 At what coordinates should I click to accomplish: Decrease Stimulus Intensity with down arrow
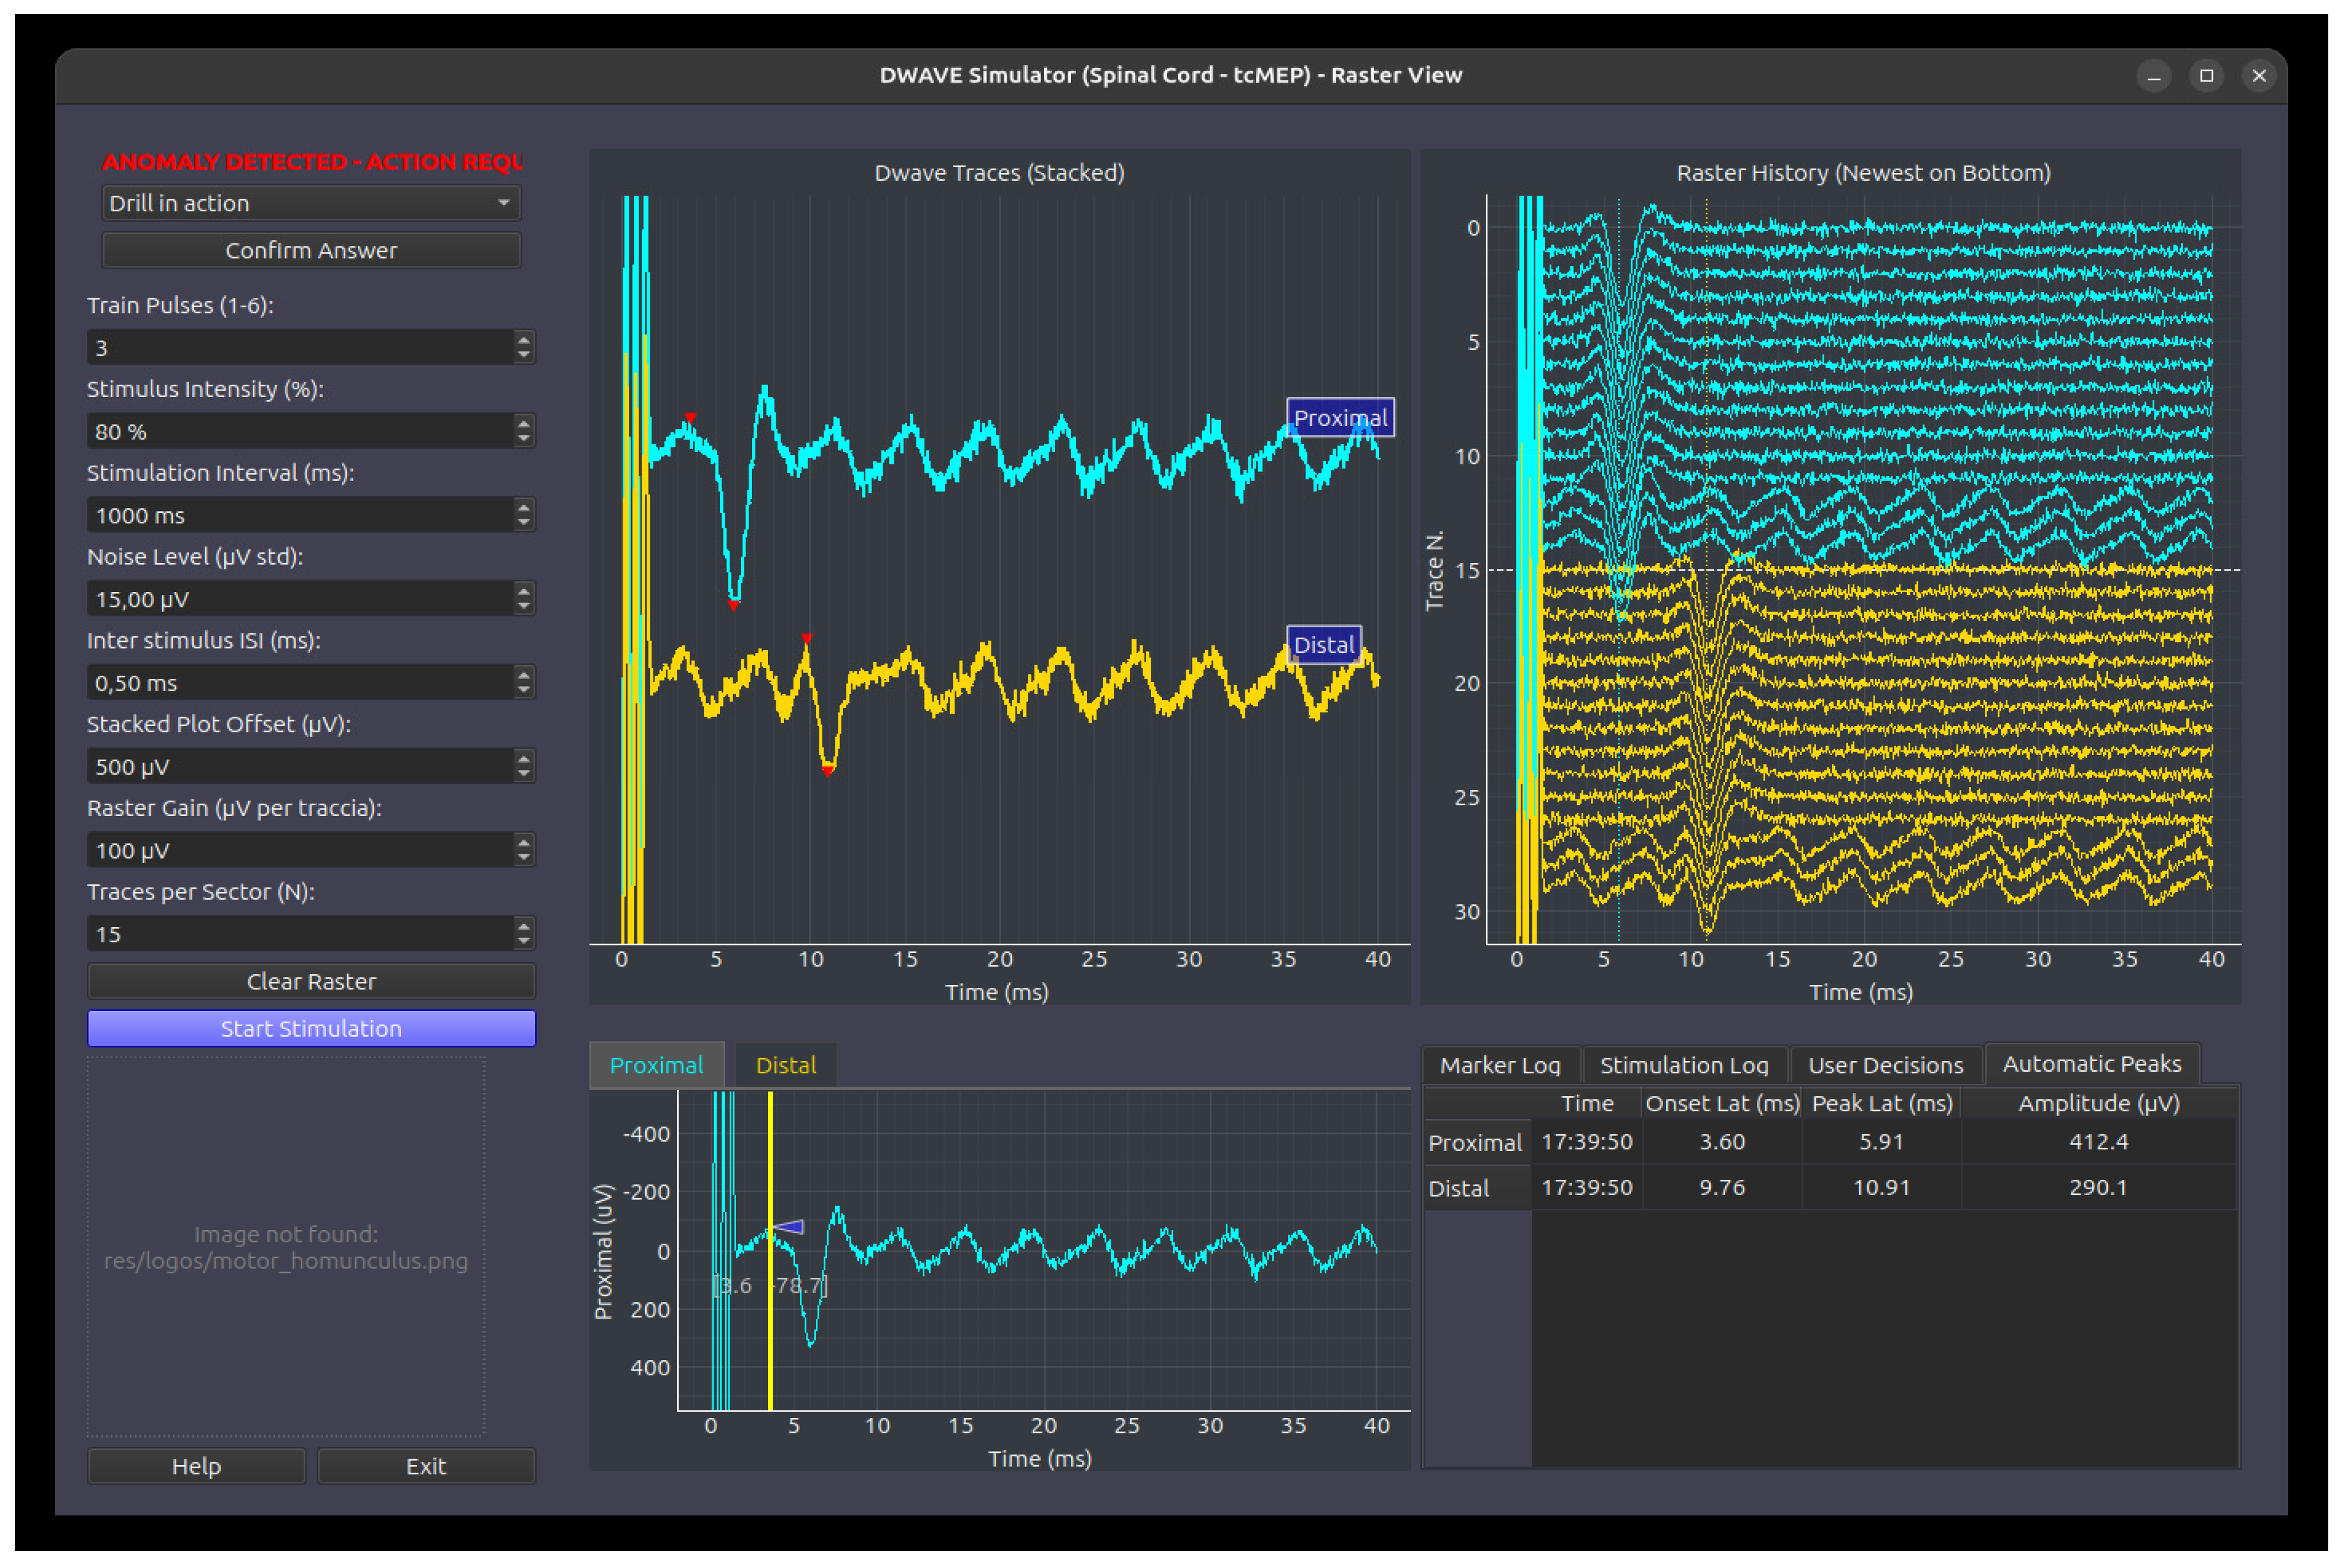tap(524, 439)
